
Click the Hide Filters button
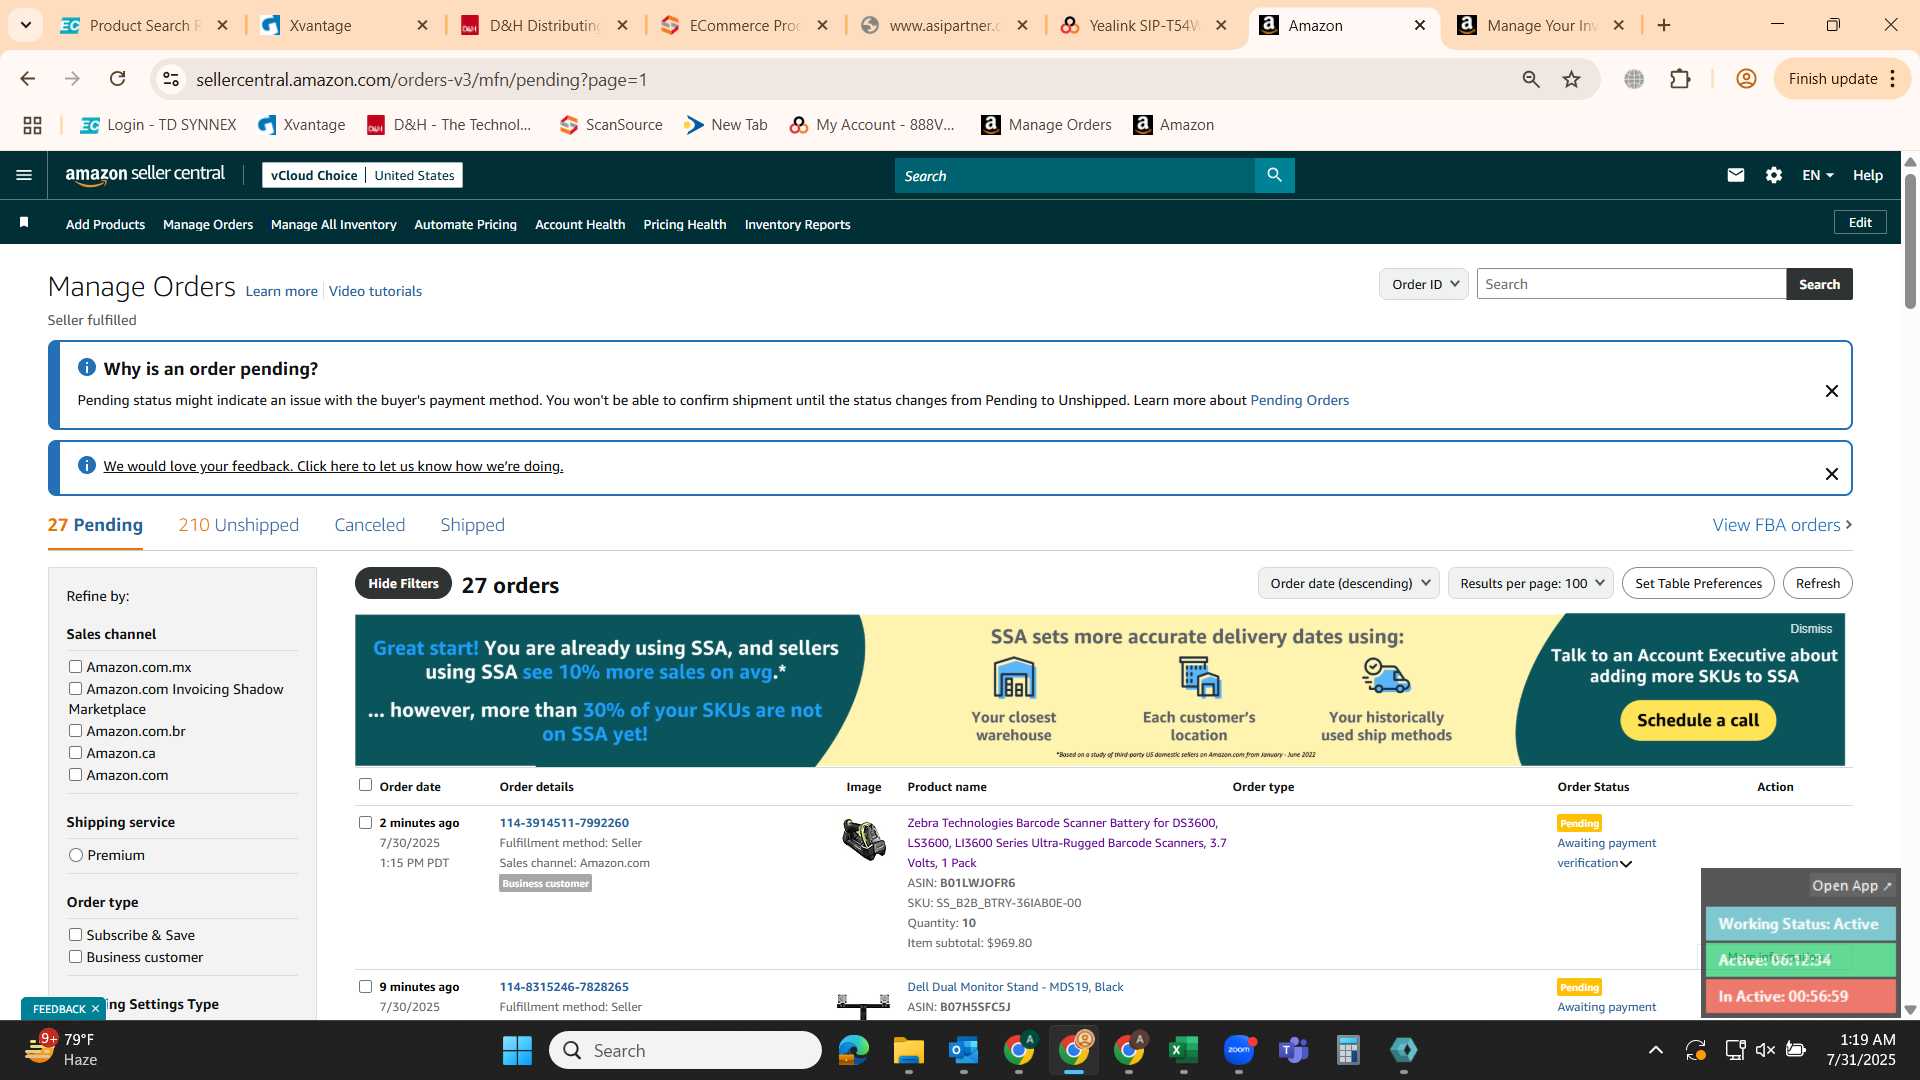(403, 583)
